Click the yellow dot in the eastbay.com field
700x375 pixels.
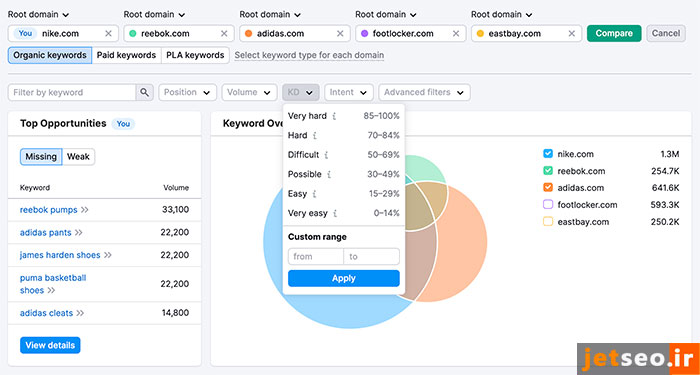(480, 33)
